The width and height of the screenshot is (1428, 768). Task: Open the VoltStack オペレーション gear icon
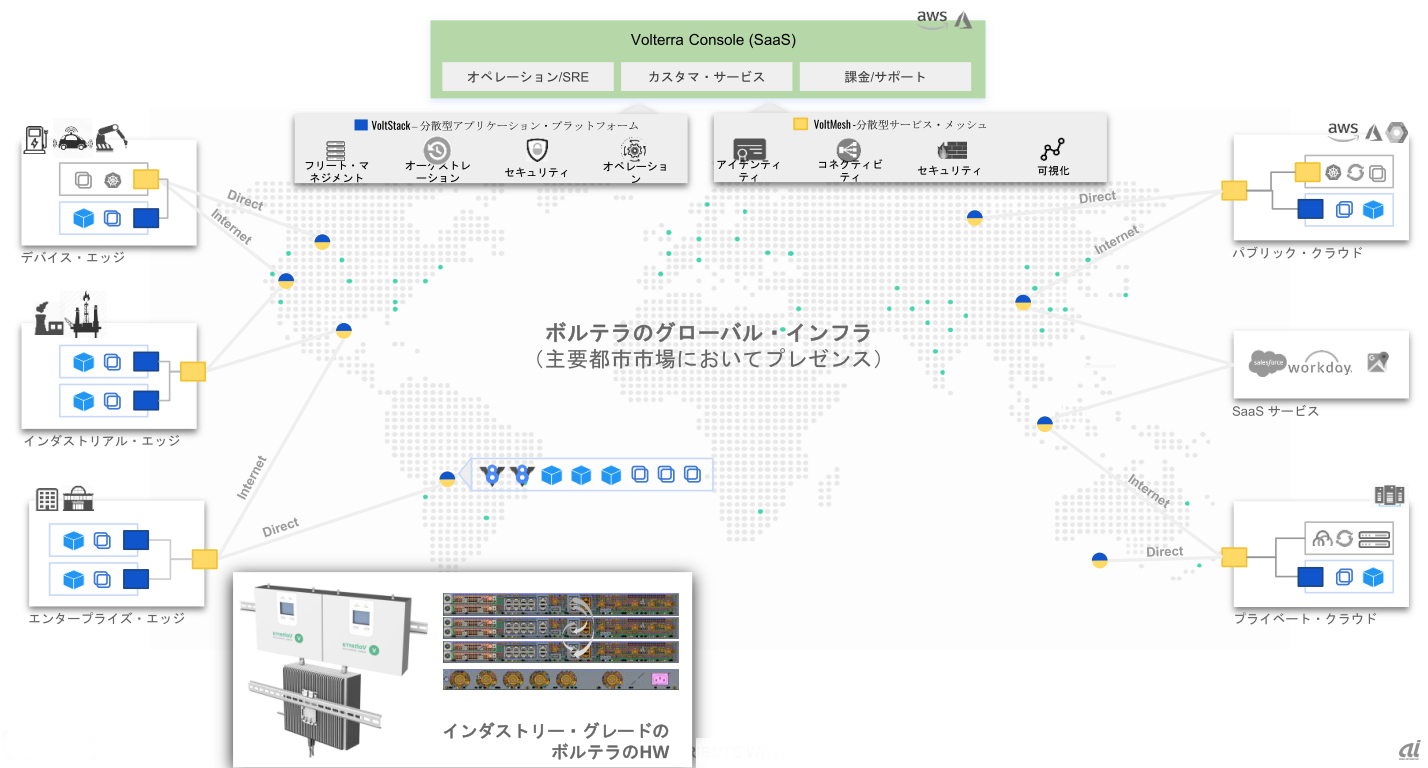pyautogui.click(x=634, y=150)
